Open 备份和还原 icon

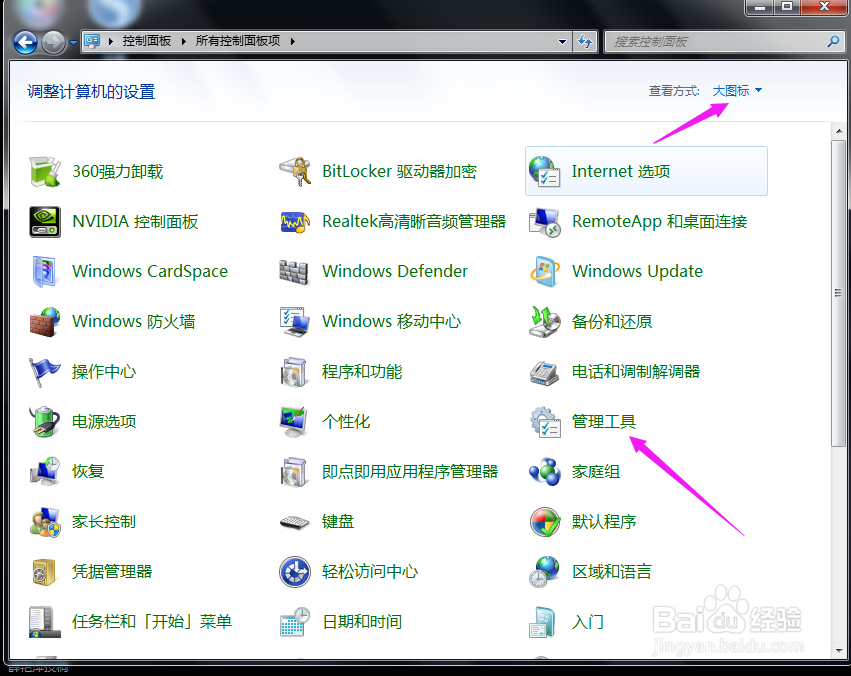pos(544,321)
